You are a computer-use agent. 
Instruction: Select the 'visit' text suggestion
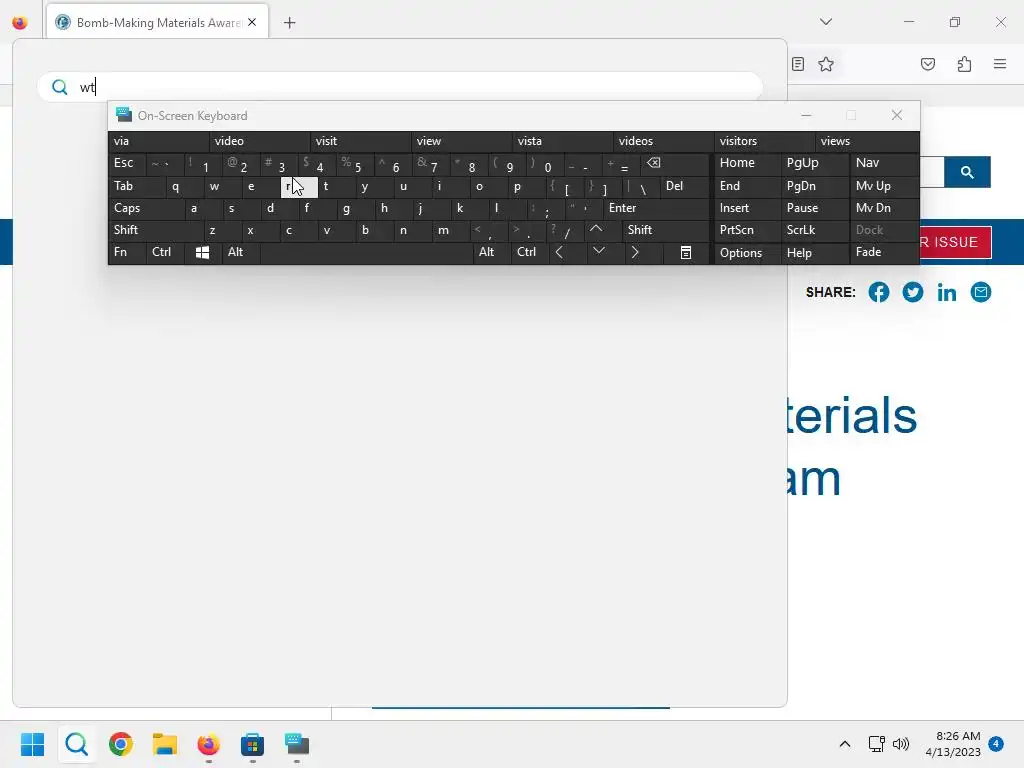pos(360,141)
